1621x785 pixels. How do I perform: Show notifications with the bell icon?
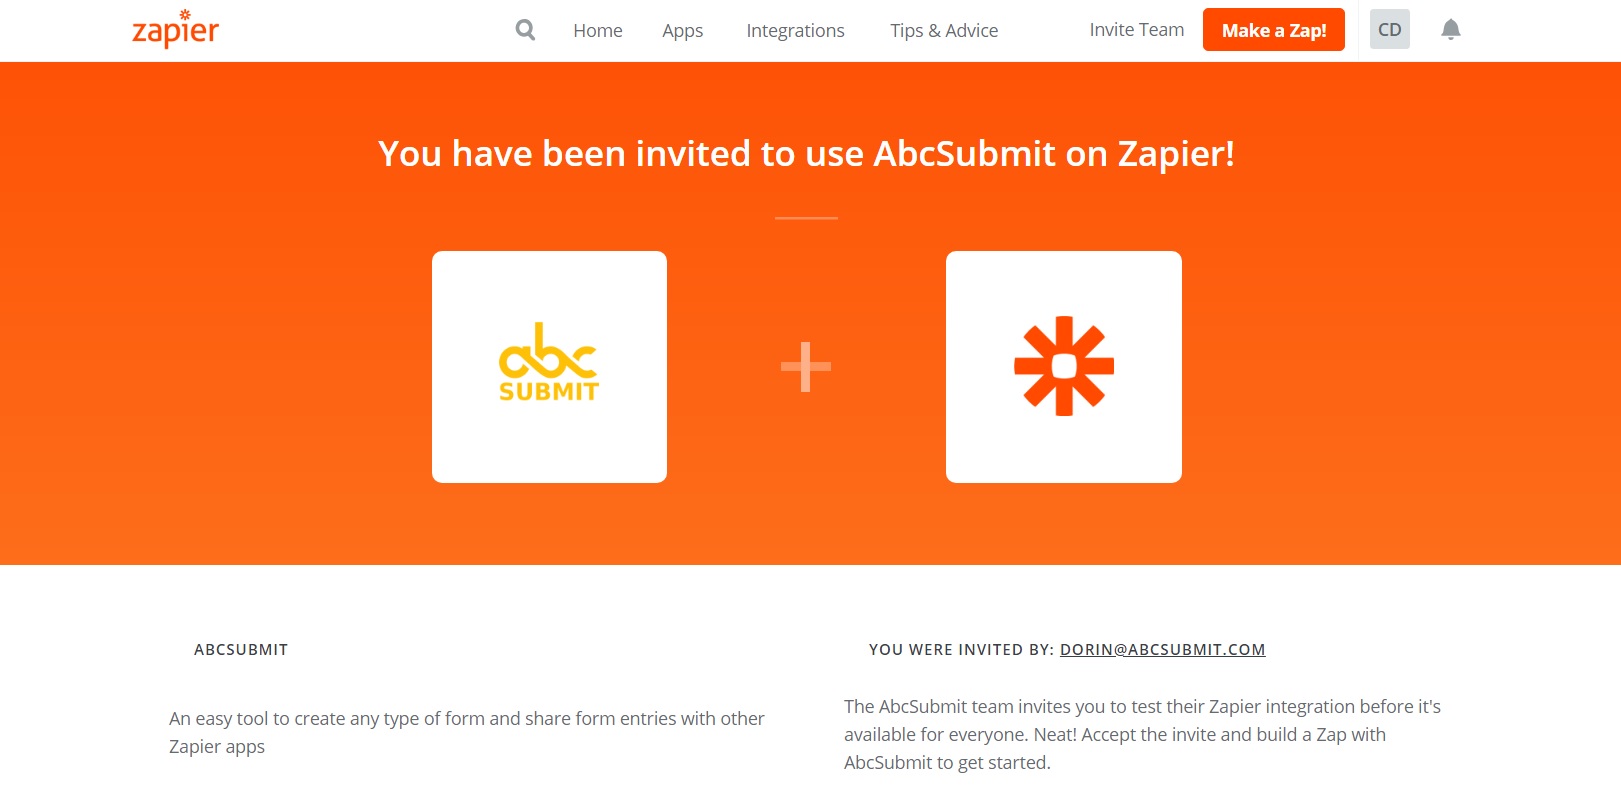[1451, 30]
